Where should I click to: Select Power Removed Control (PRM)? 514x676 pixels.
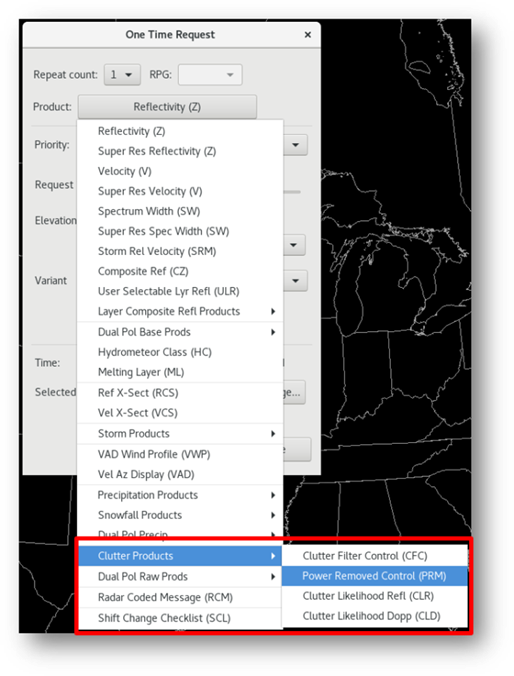point(375,576)
